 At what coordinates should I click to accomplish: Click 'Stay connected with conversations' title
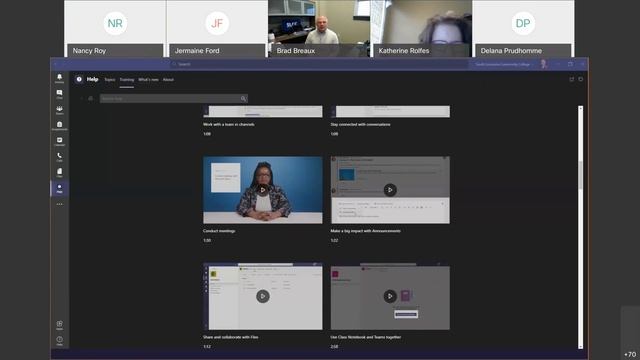(360, 124)
